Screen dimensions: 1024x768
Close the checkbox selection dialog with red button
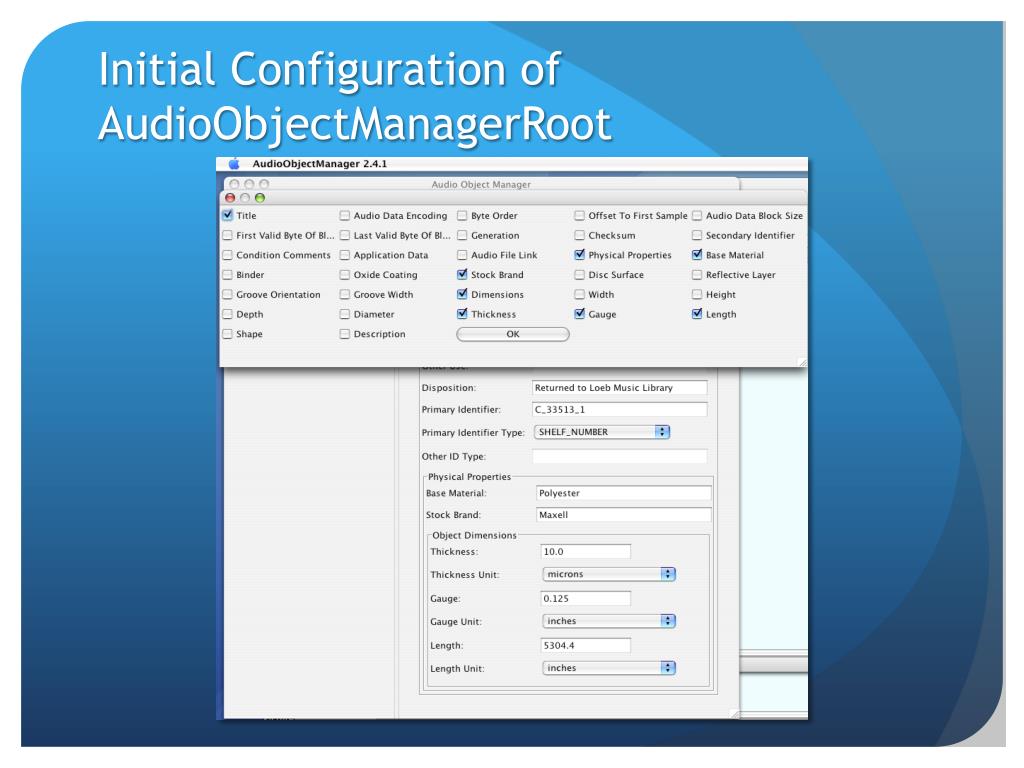click(x=231, y=198)
